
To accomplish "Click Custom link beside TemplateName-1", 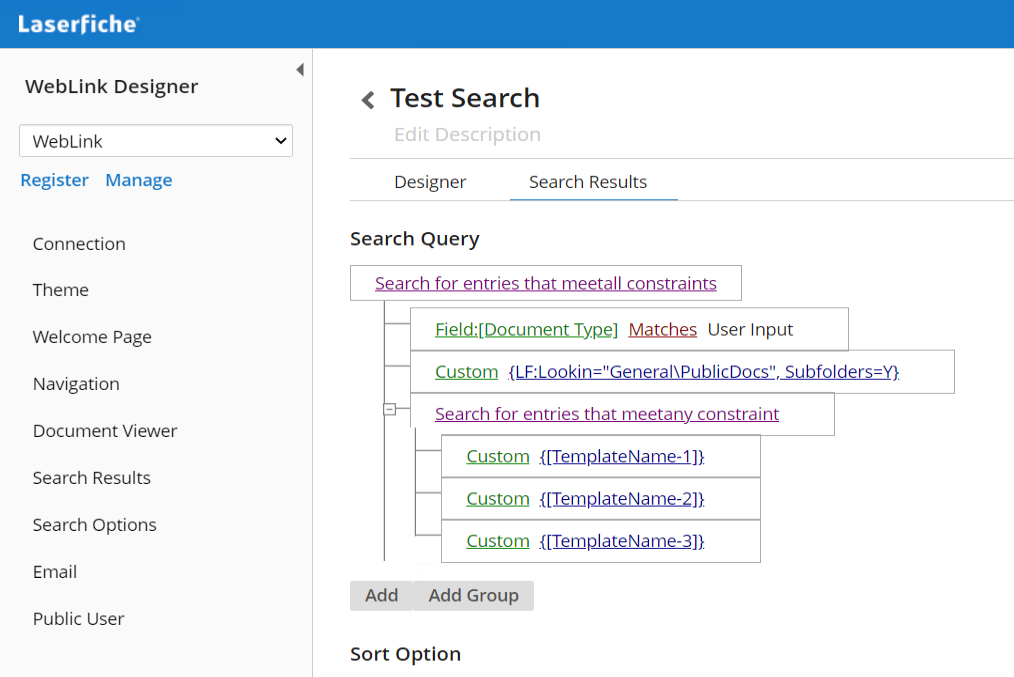I will point(498,457).
